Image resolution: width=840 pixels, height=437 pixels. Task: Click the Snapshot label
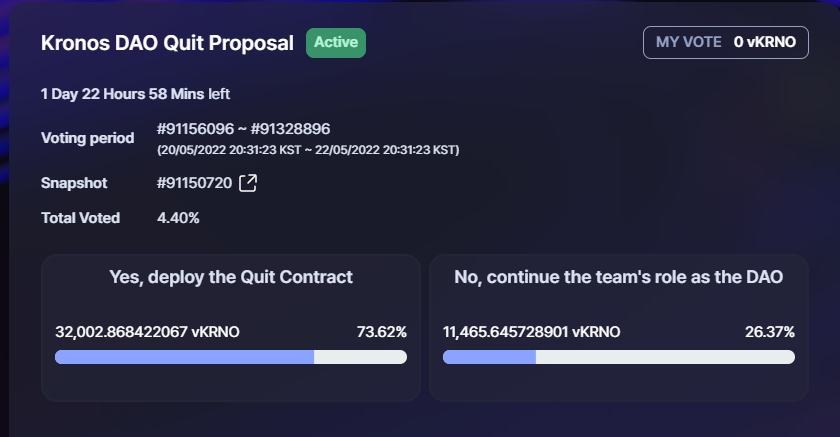74,183
